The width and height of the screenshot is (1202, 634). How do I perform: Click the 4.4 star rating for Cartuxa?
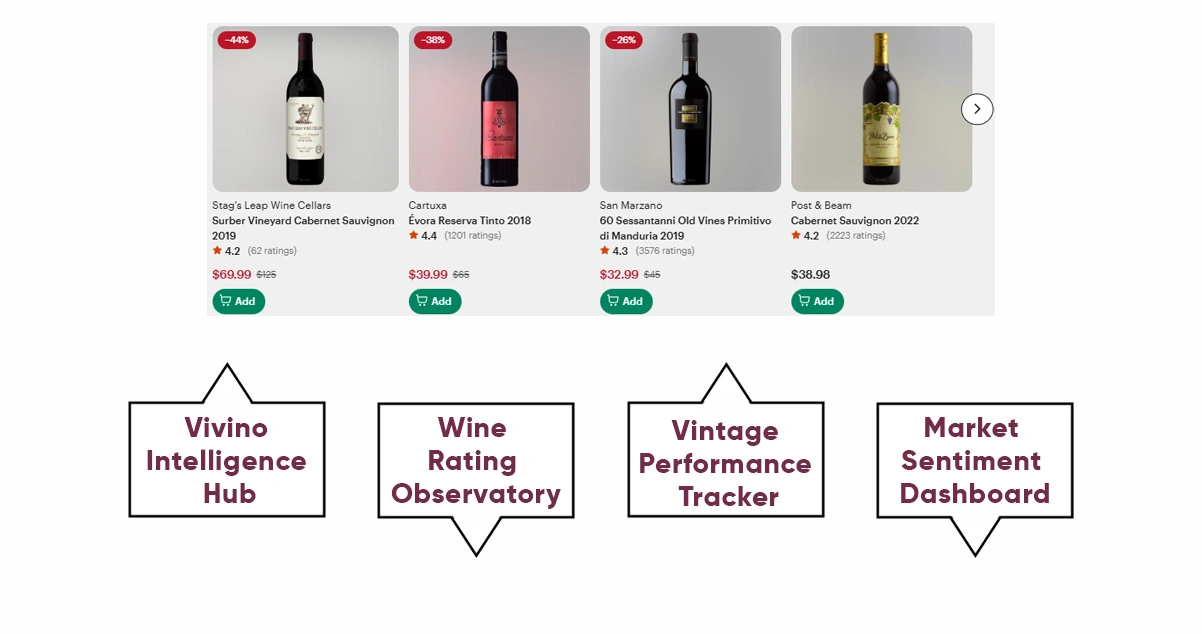423,236
